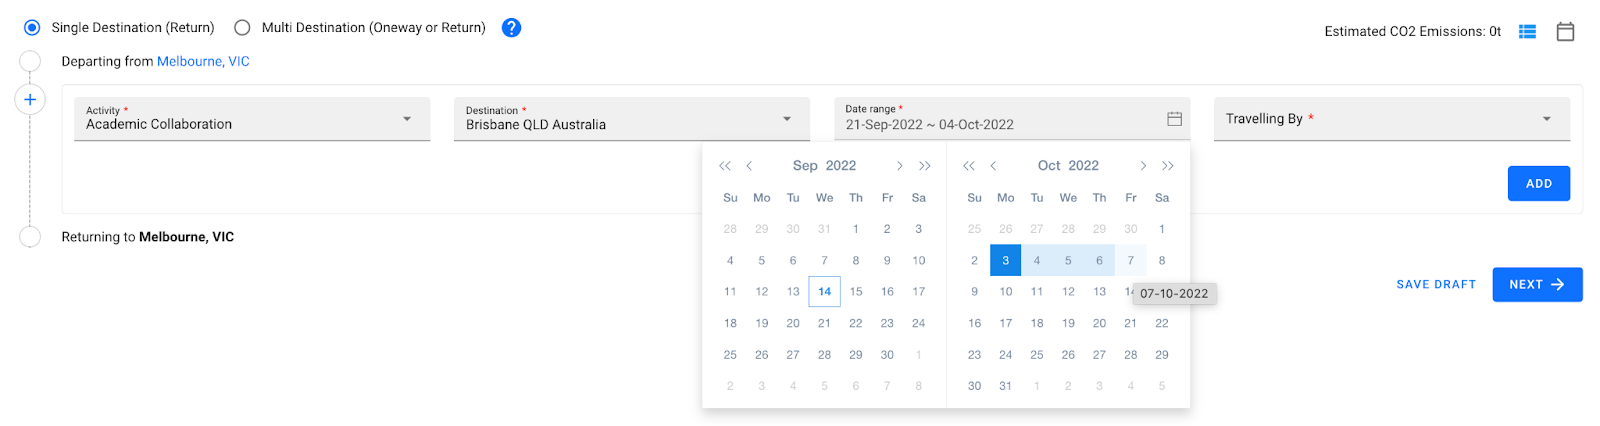
Task: Expand the Activity dropdown showing Academic Collaboration
Action: pos(252,119)
